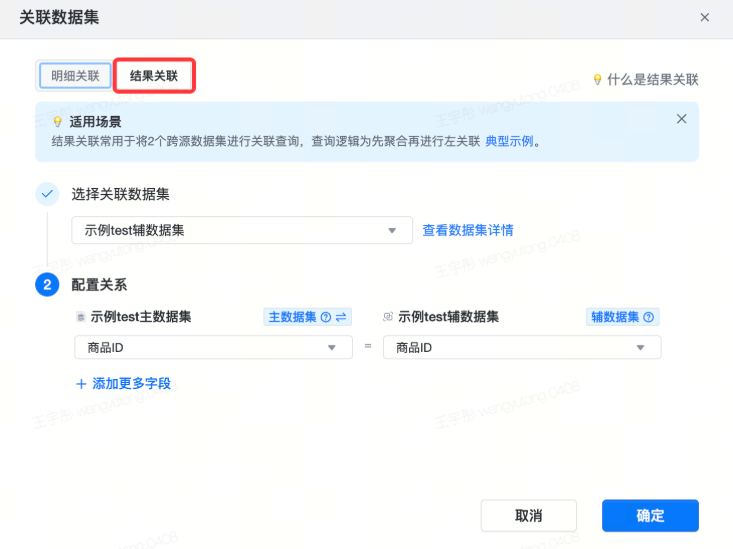Click the 取消 button

(x=528, y=515)
